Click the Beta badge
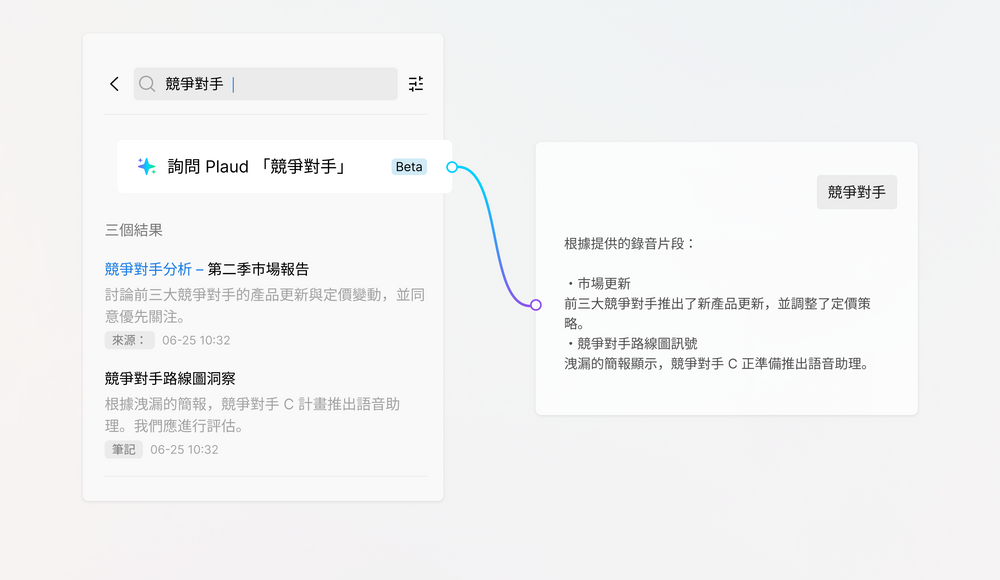The width and height of the screenshot is (1000, 580). (x=409, y=167)
